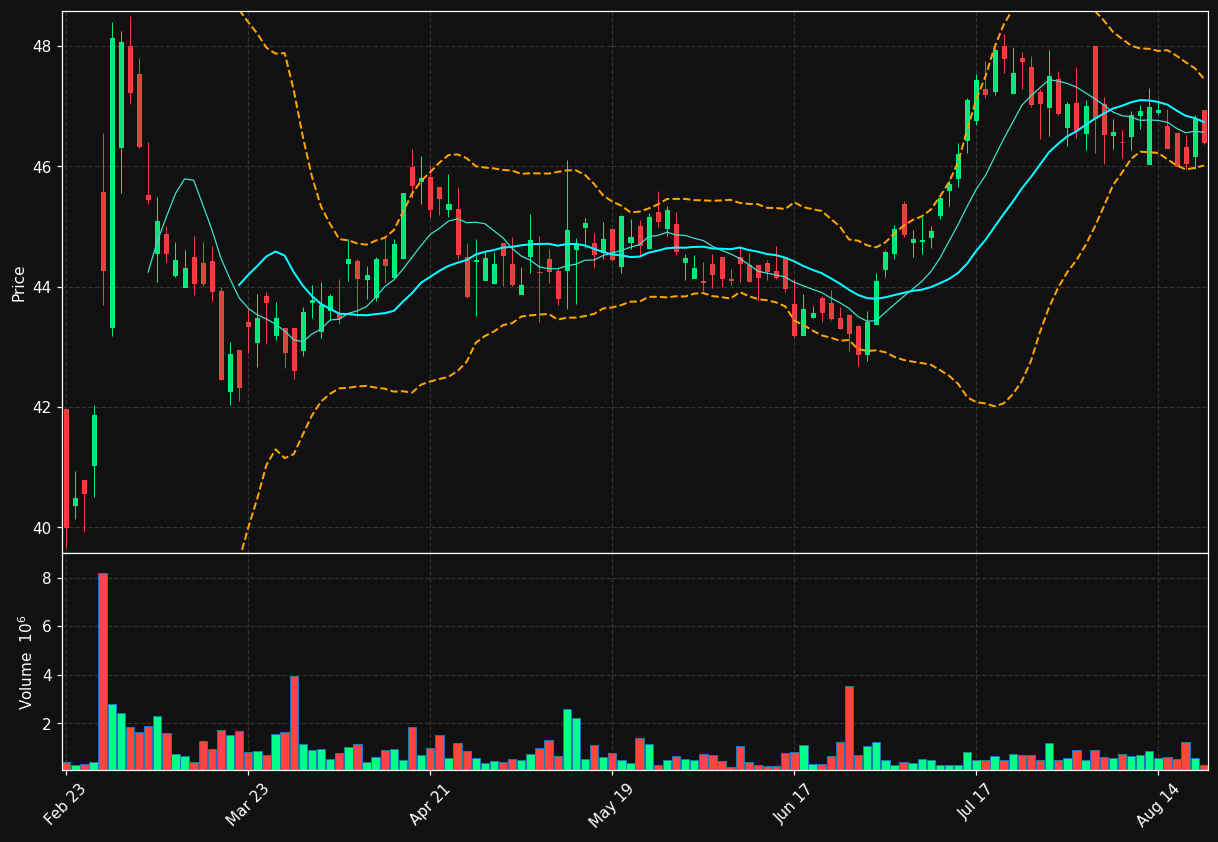Select the 'Volume 10⁶' axis title
The image size is (1218, 842).
(25, 662)
